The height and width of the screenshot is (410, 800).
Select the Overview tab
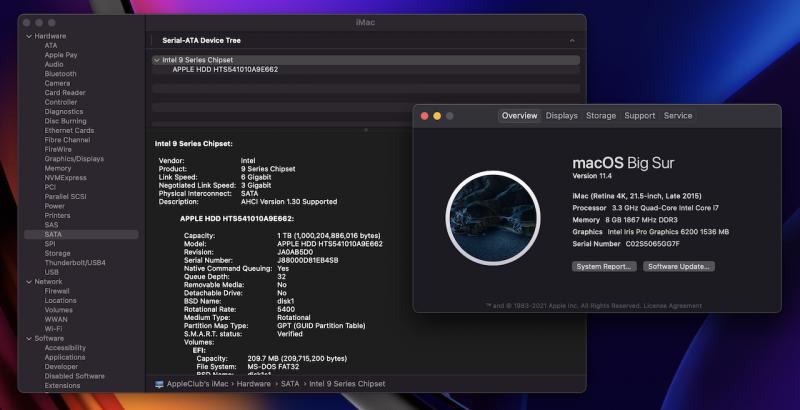(x=519, y=116)
